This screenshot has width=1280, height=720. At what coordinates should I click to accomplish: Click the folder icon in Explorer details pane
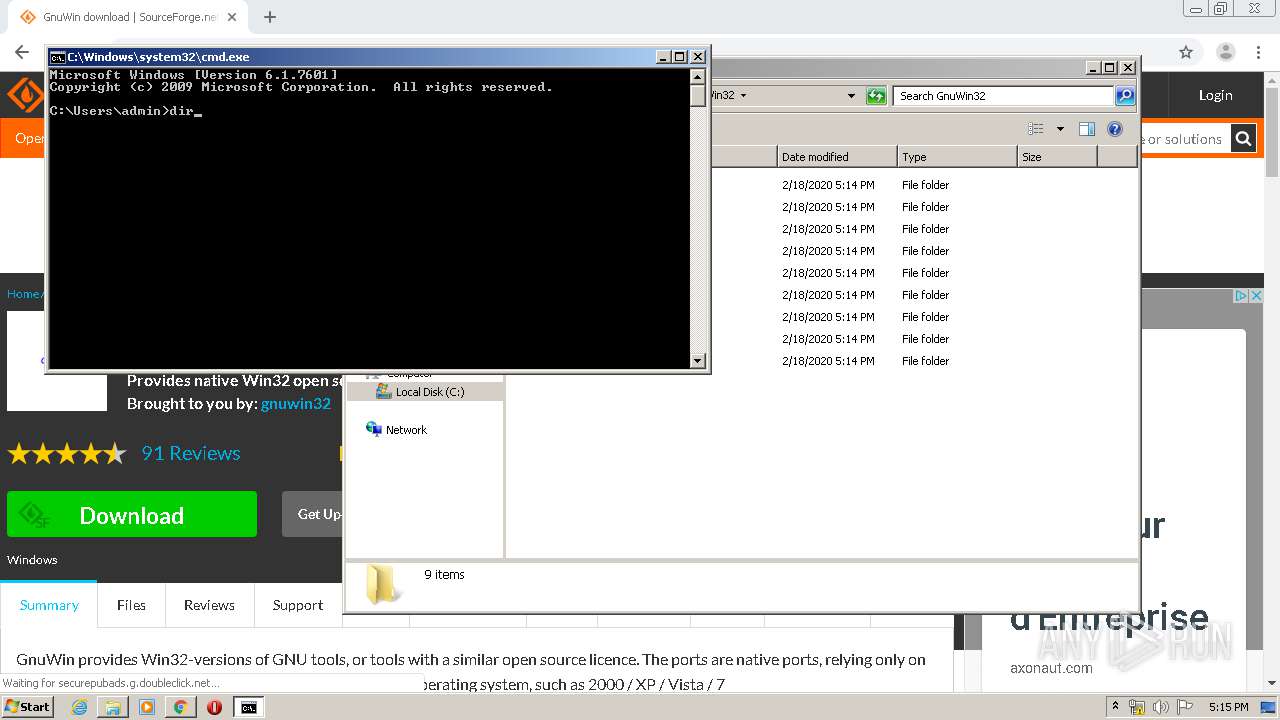point(383,584)
